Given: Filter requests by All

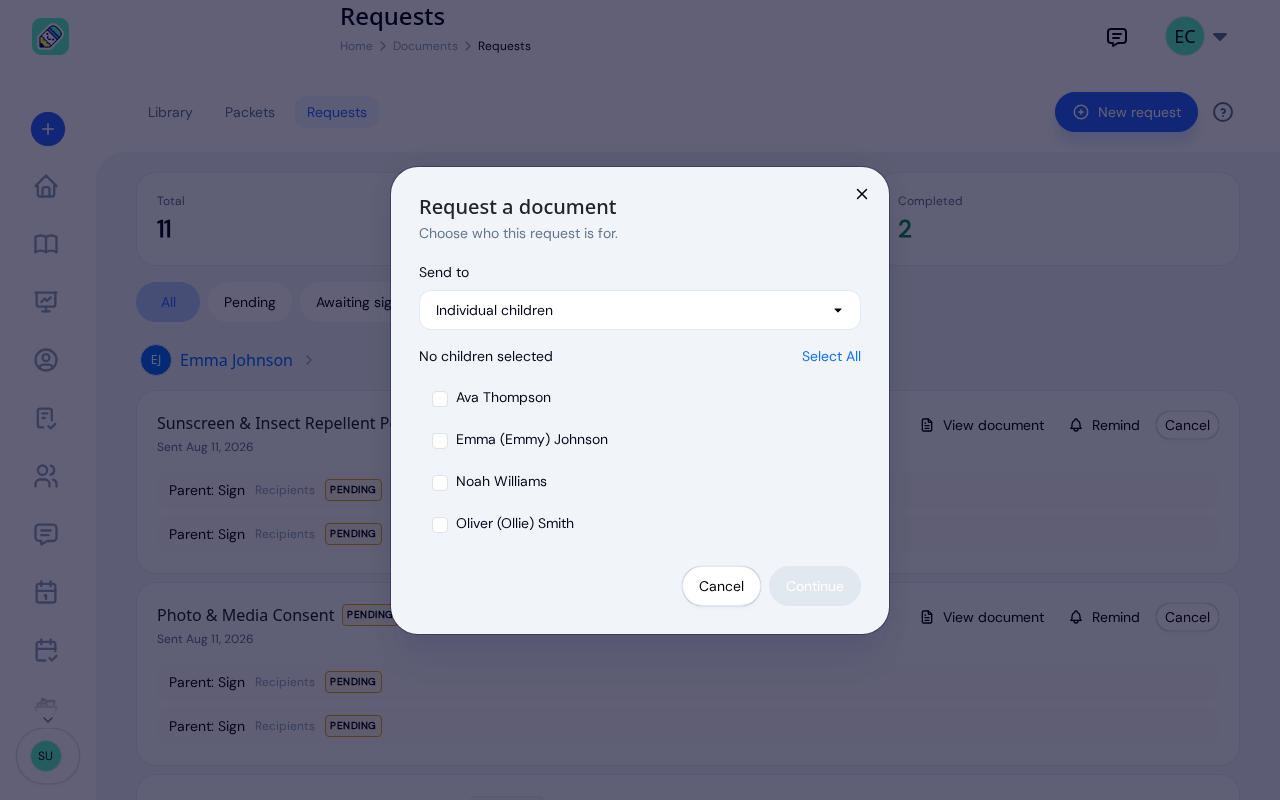Looking at the screenshot, I should coord(168,302).
